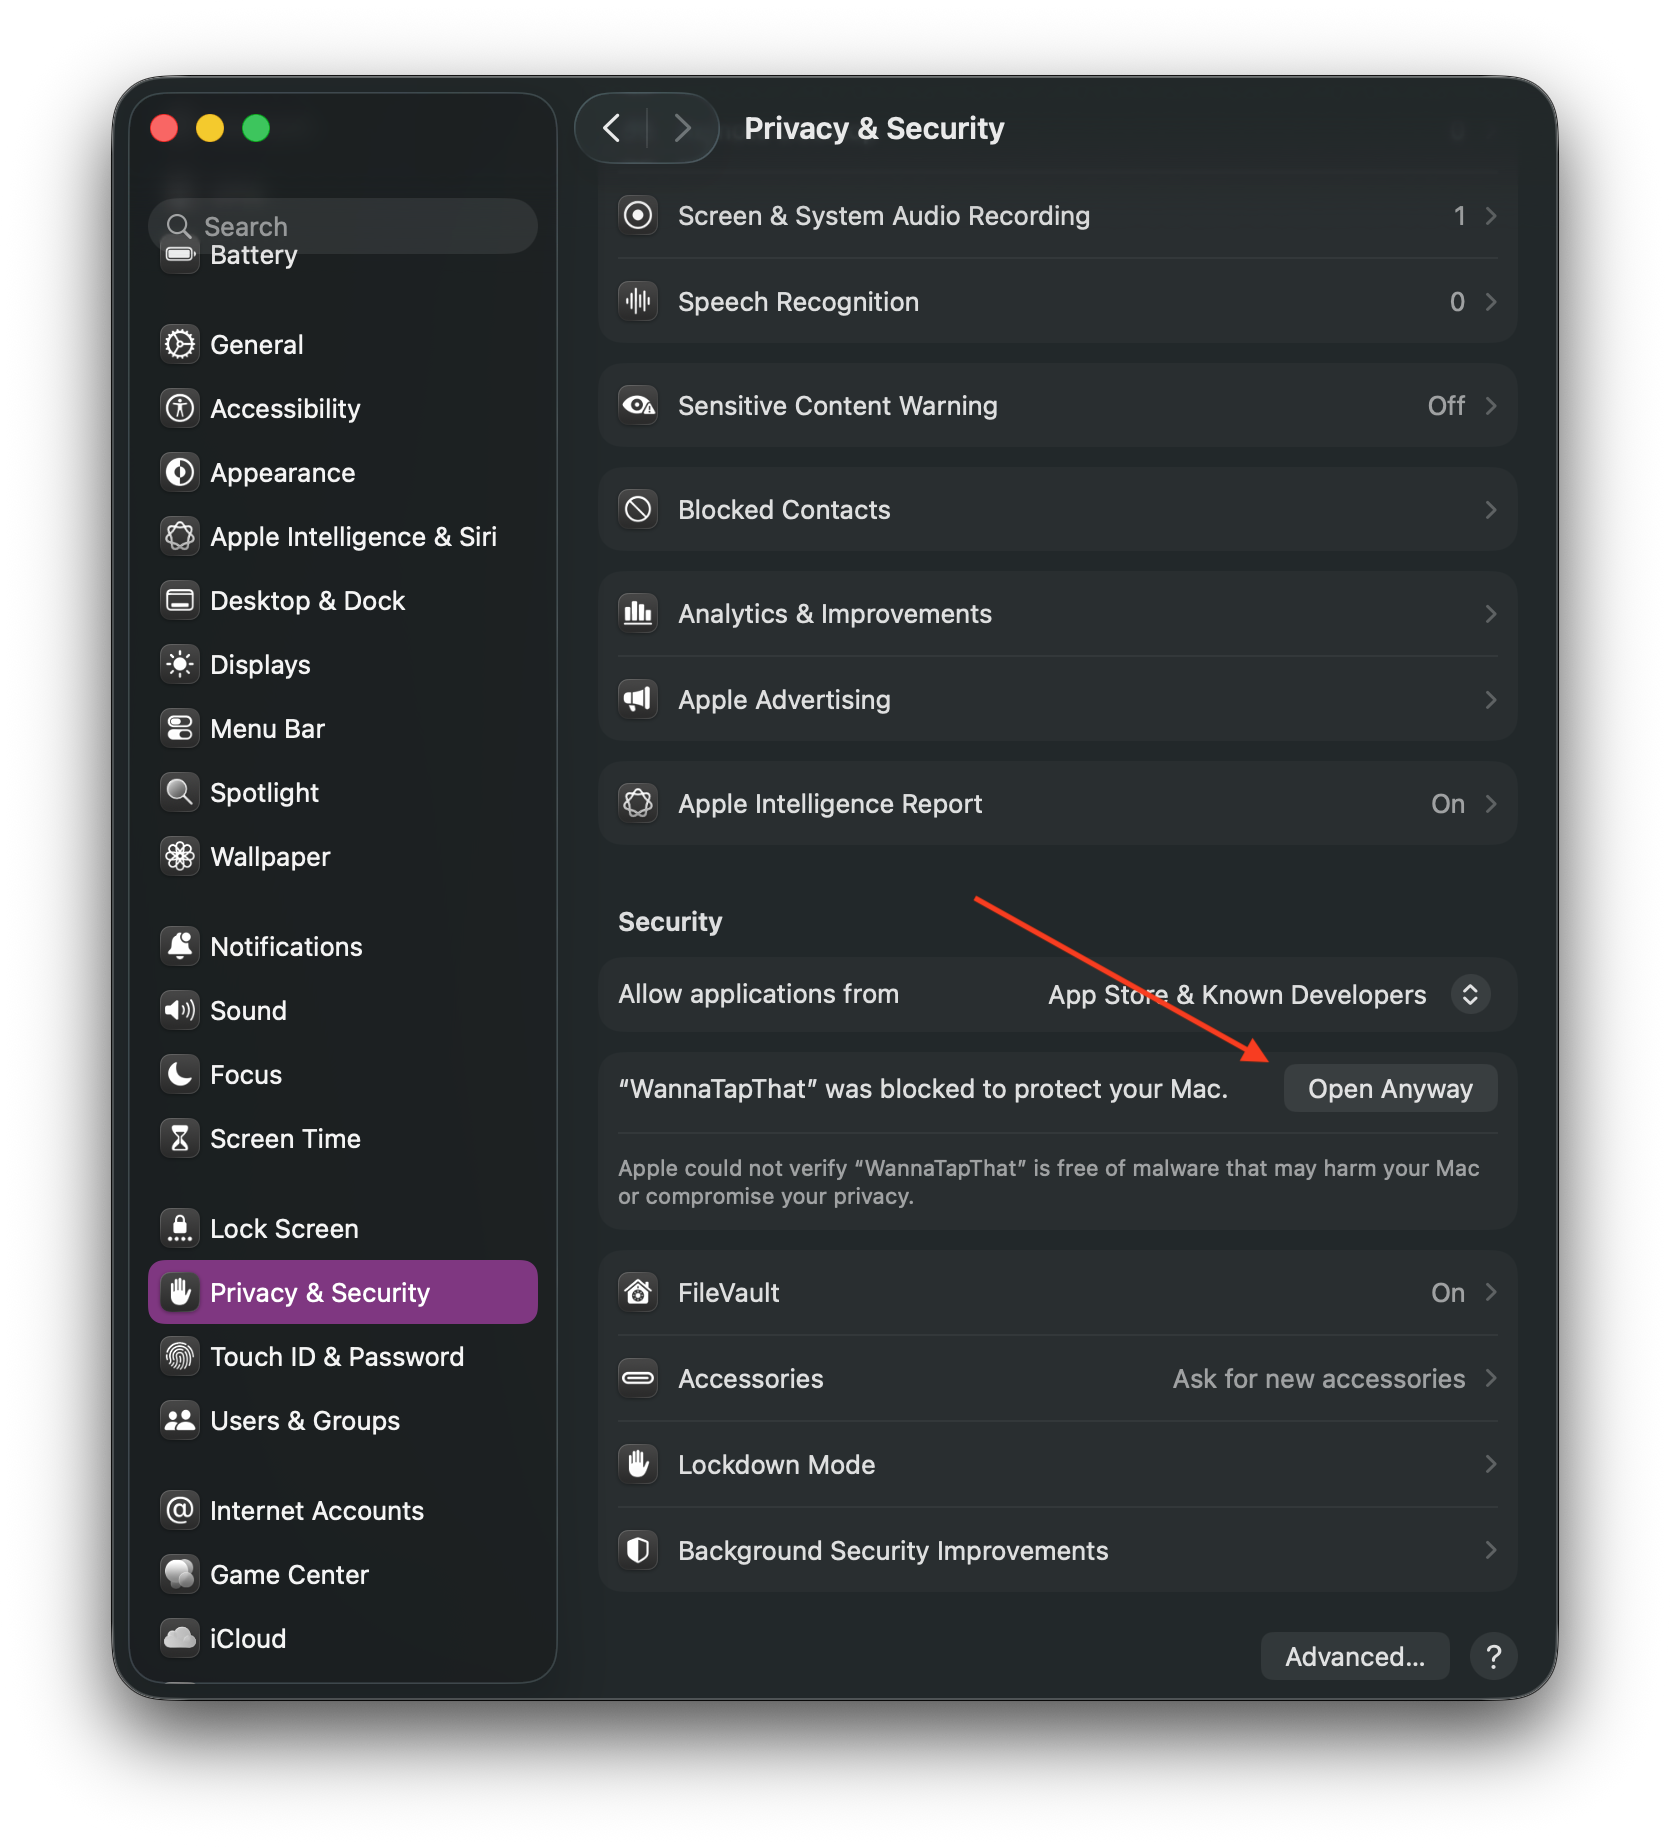The height and width of the screenshot is (1848, 1670).
Task: Click the help question mark button
Action: [x=1493, y=1656]
